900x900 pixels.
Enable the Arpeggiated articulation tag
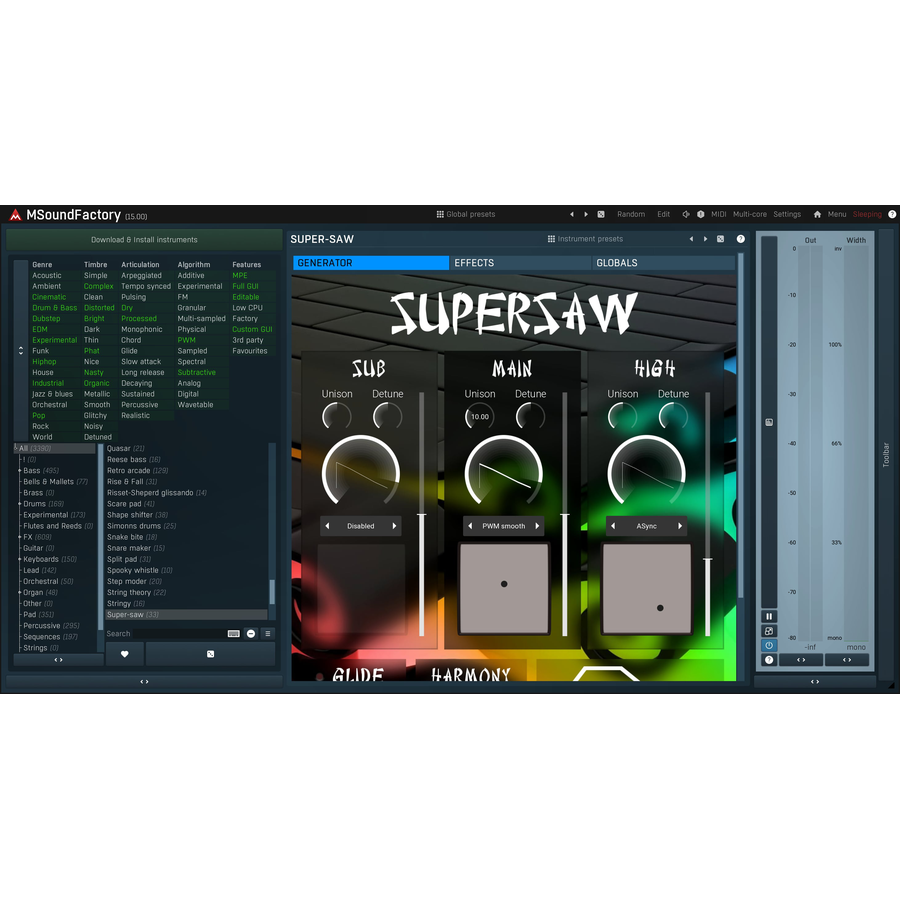pyautogui.click(x=141, y=276)
